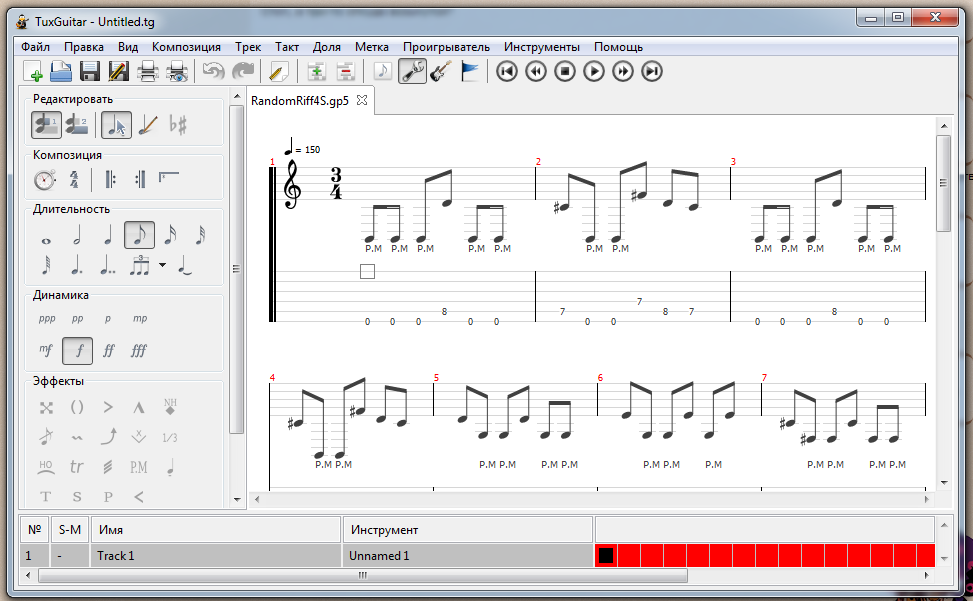Click the Save file floppy disk icon
Viewport: 973px width, 601px height.
(90, 71)
